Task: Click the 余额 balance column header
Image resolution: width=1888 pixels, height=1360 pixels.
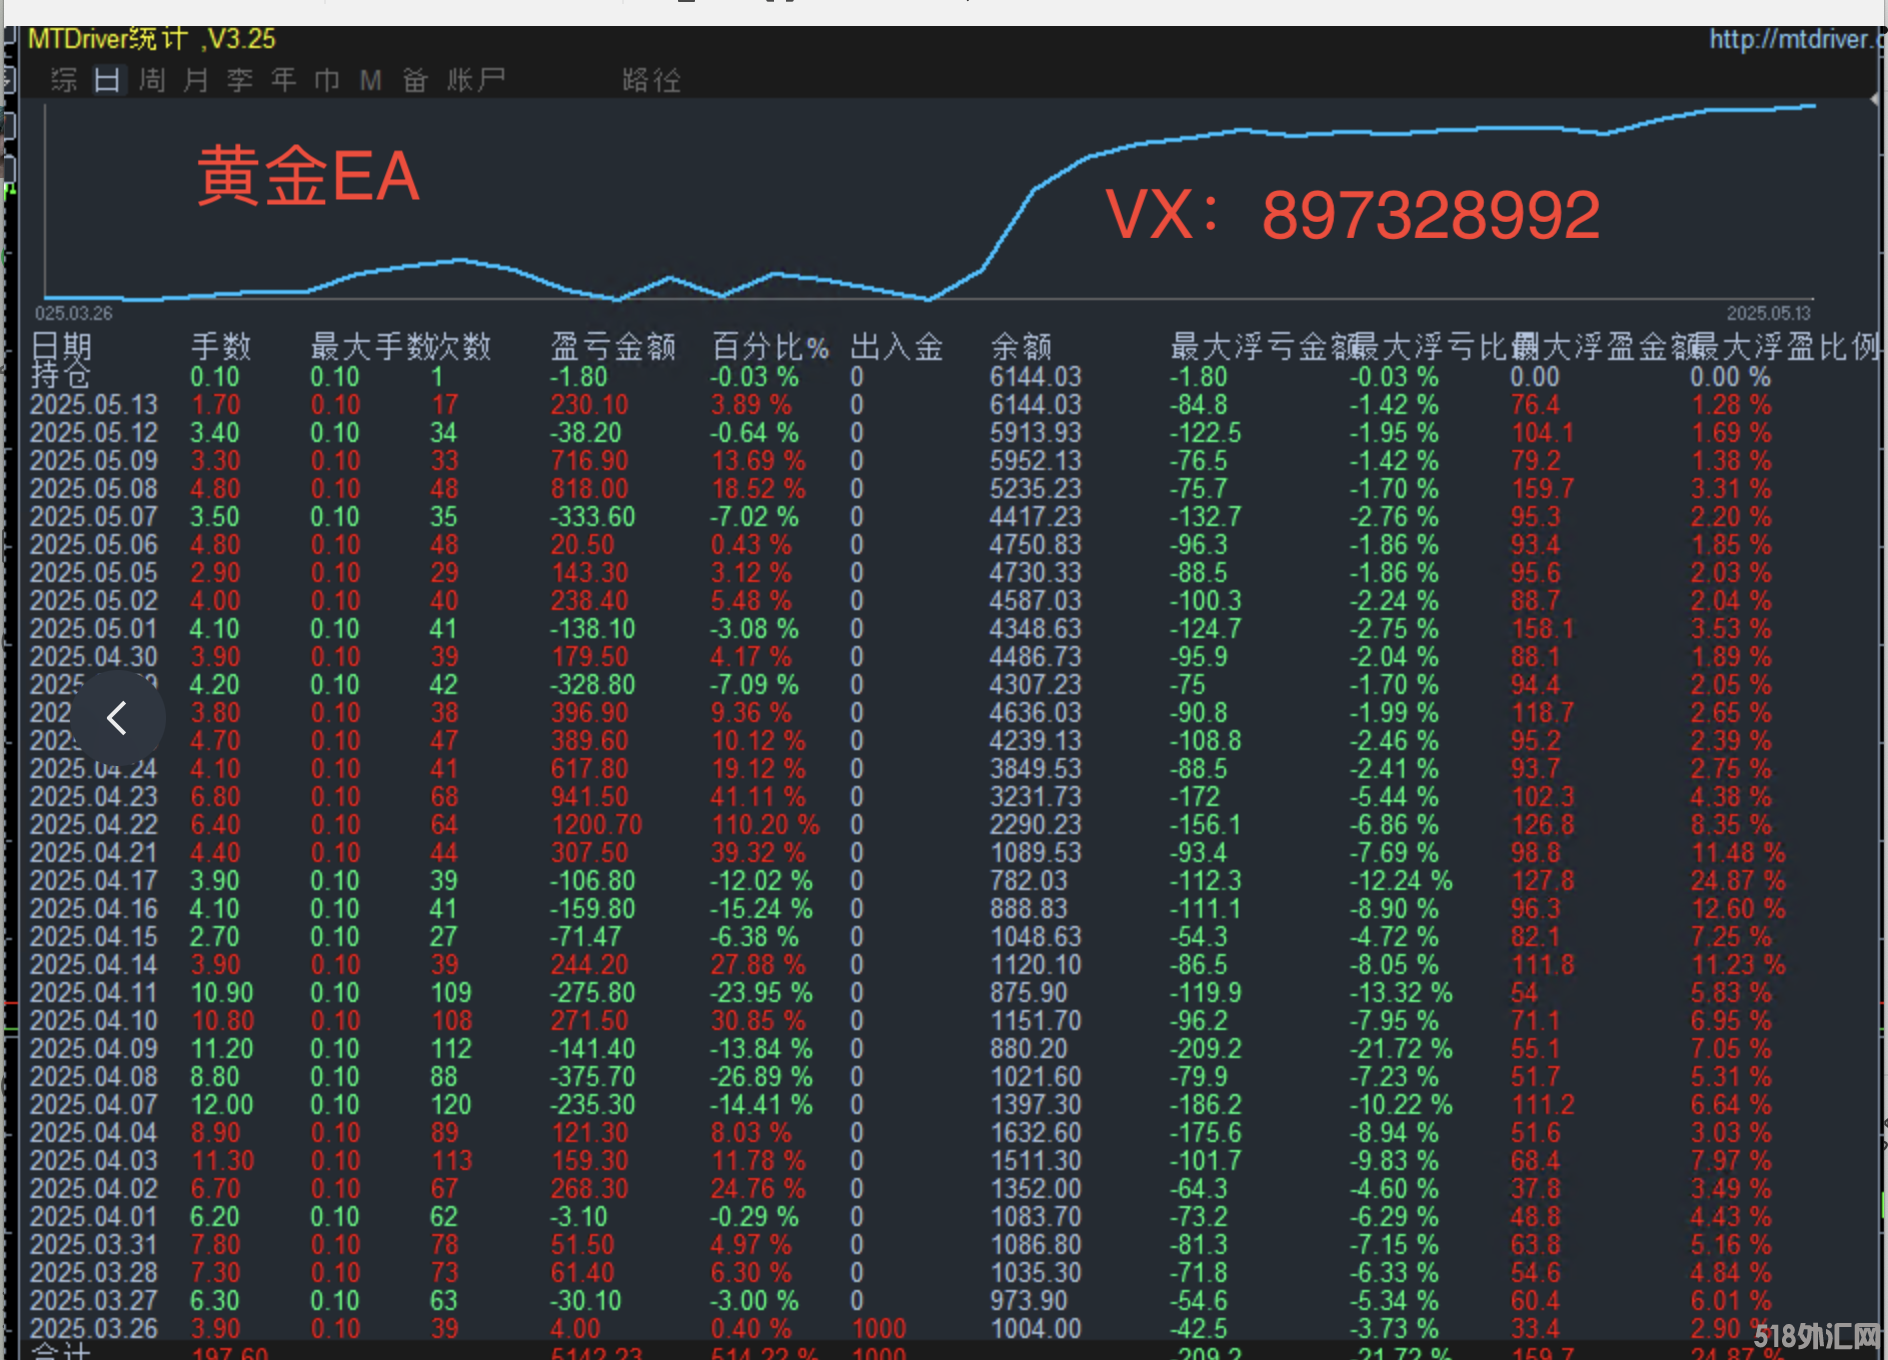Action: pyautogui.click(x=1021, y=347)
